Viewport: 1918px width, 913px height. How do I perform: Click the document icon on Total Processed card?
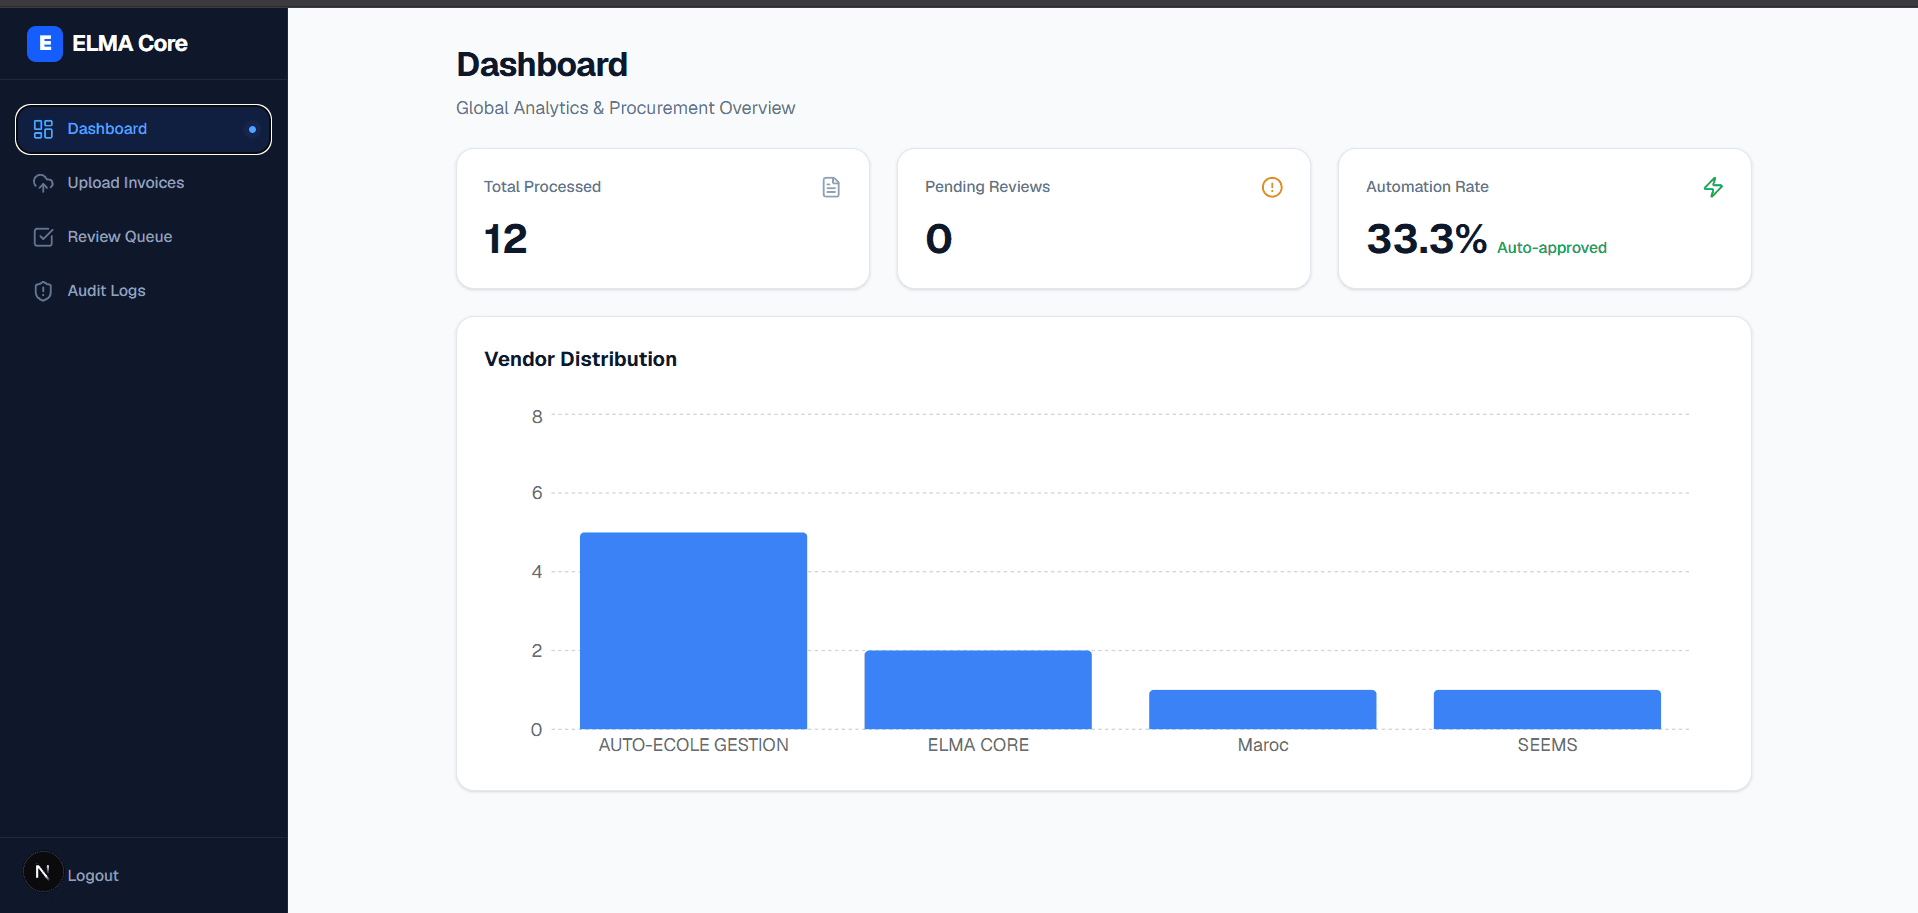click(x=831, y=187)
